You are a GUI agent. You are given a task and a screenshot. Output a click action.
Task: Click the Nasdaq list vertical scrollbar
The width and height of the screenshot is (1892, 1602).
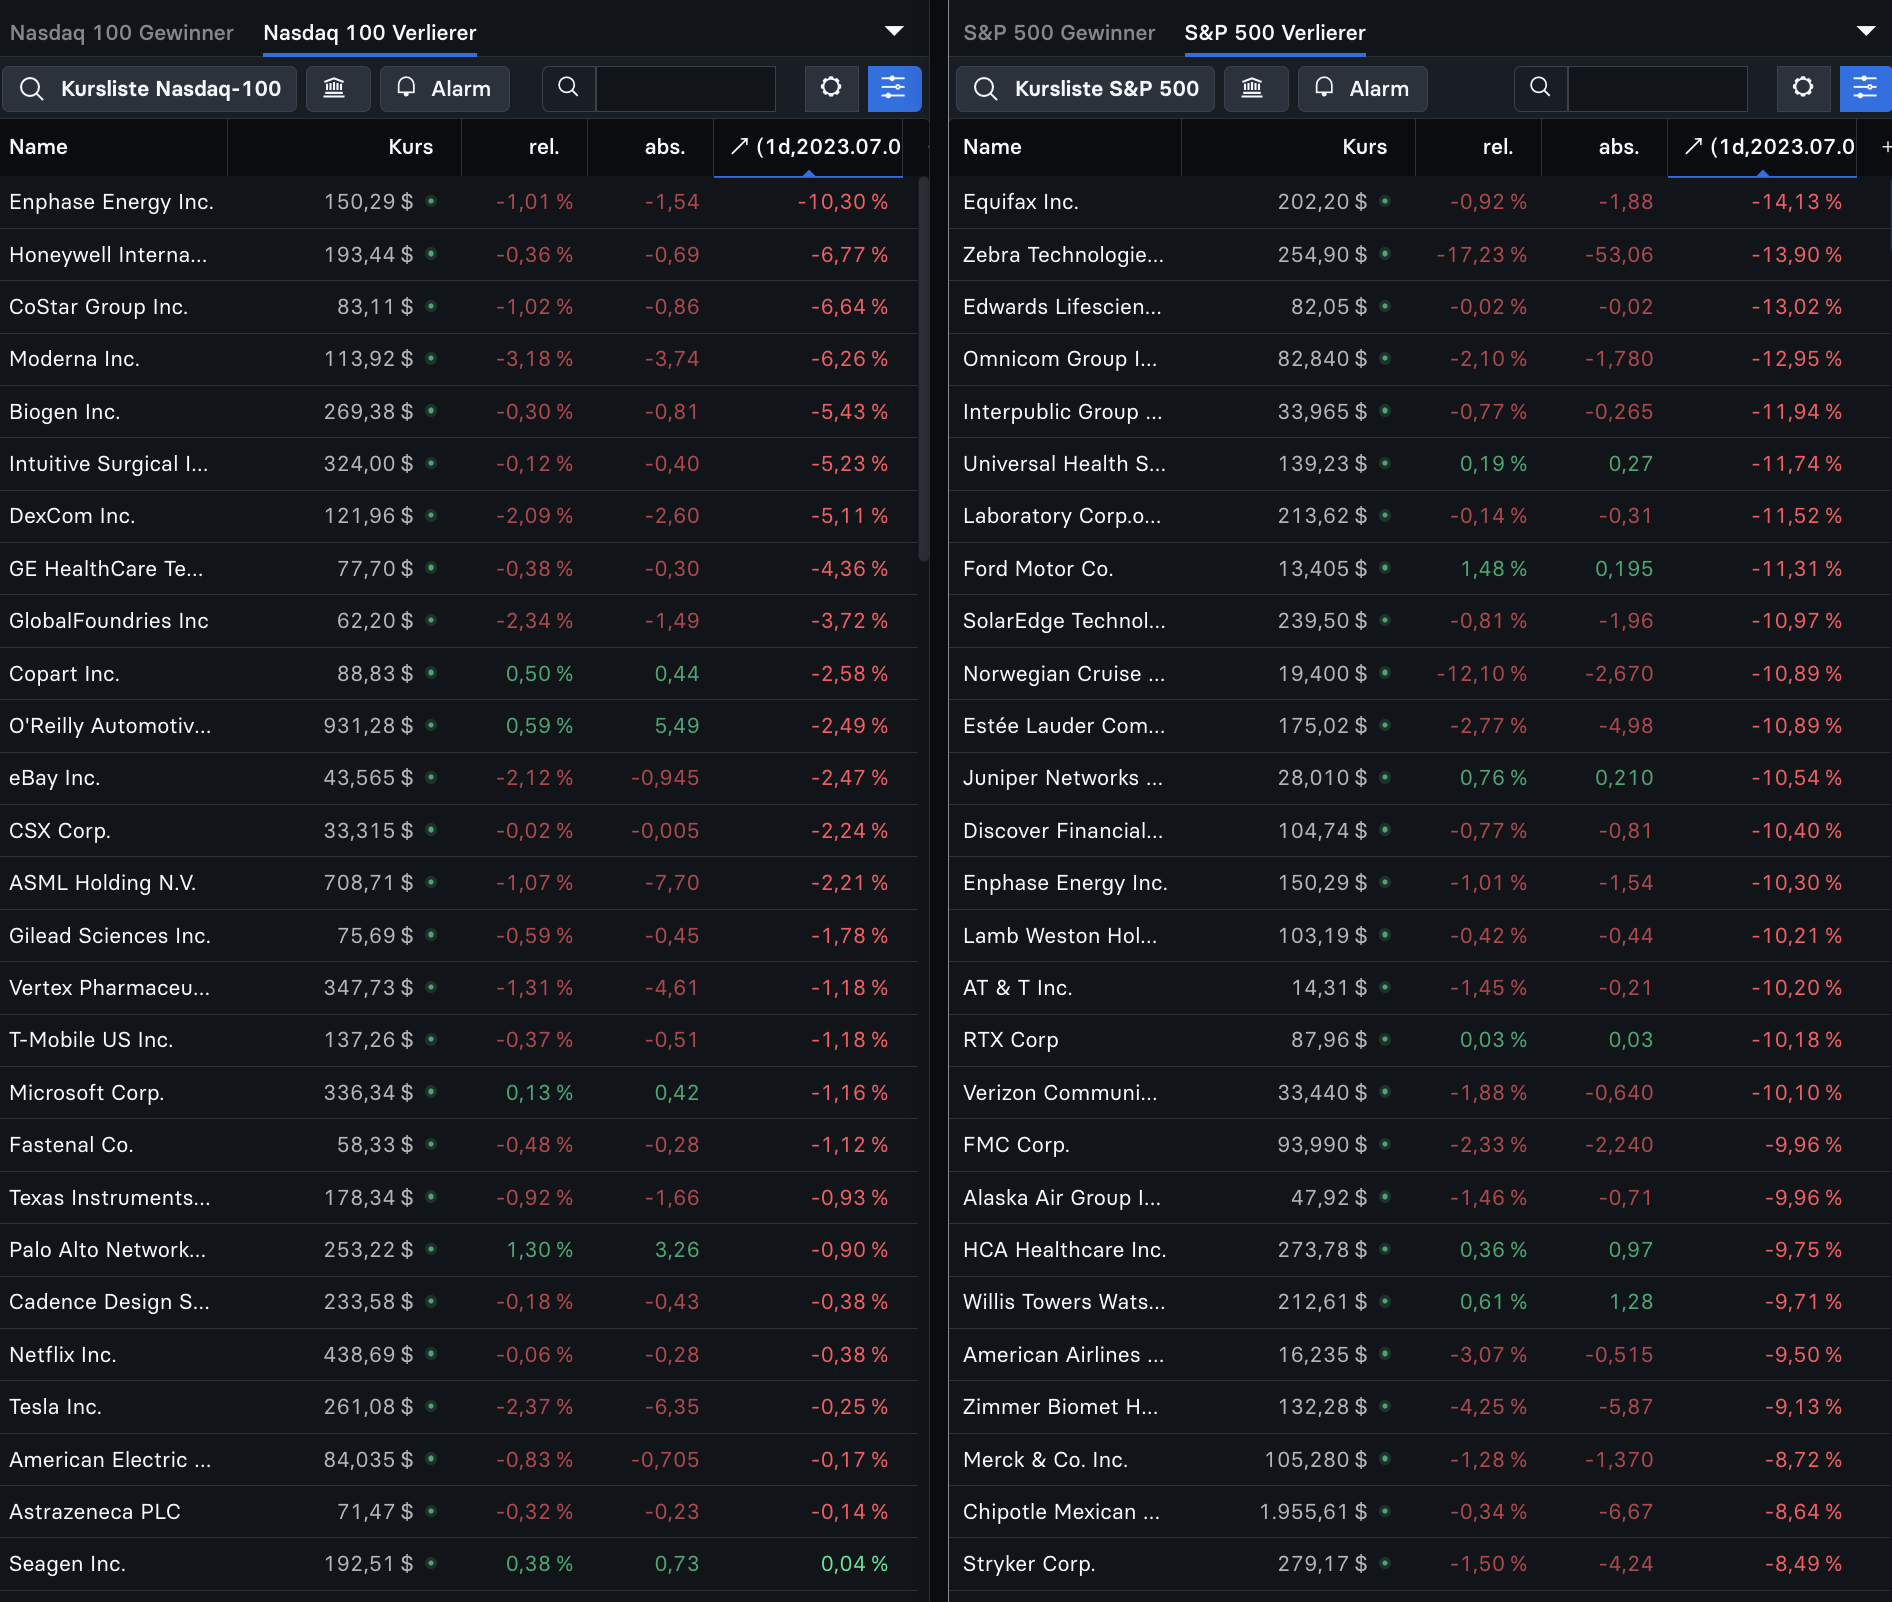[x=924, y=368]
